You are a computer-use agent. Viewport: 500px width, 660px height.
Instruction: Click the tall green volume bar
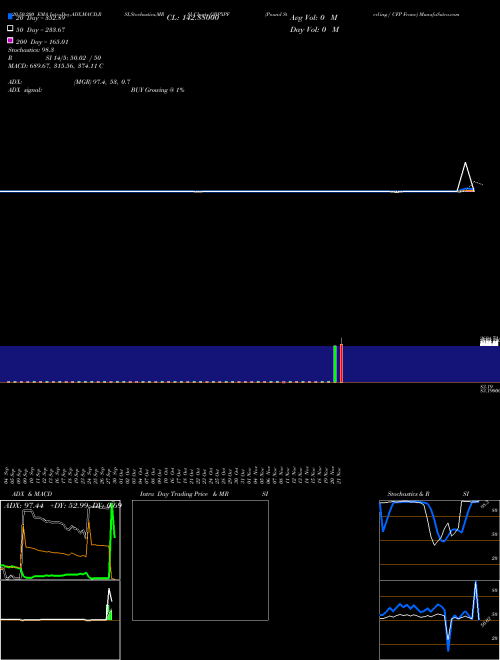click(x=335, y=364)
